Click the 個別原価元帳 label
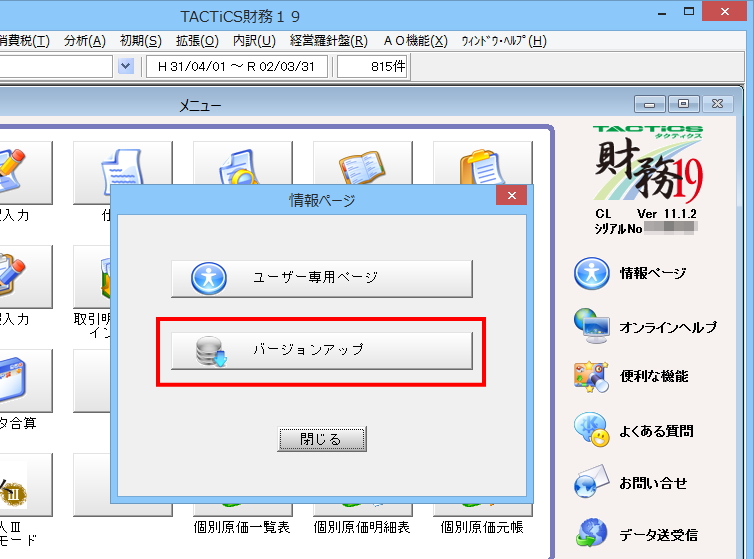Image resolution: width=754 pixels, height=559 pixels. 482,527
